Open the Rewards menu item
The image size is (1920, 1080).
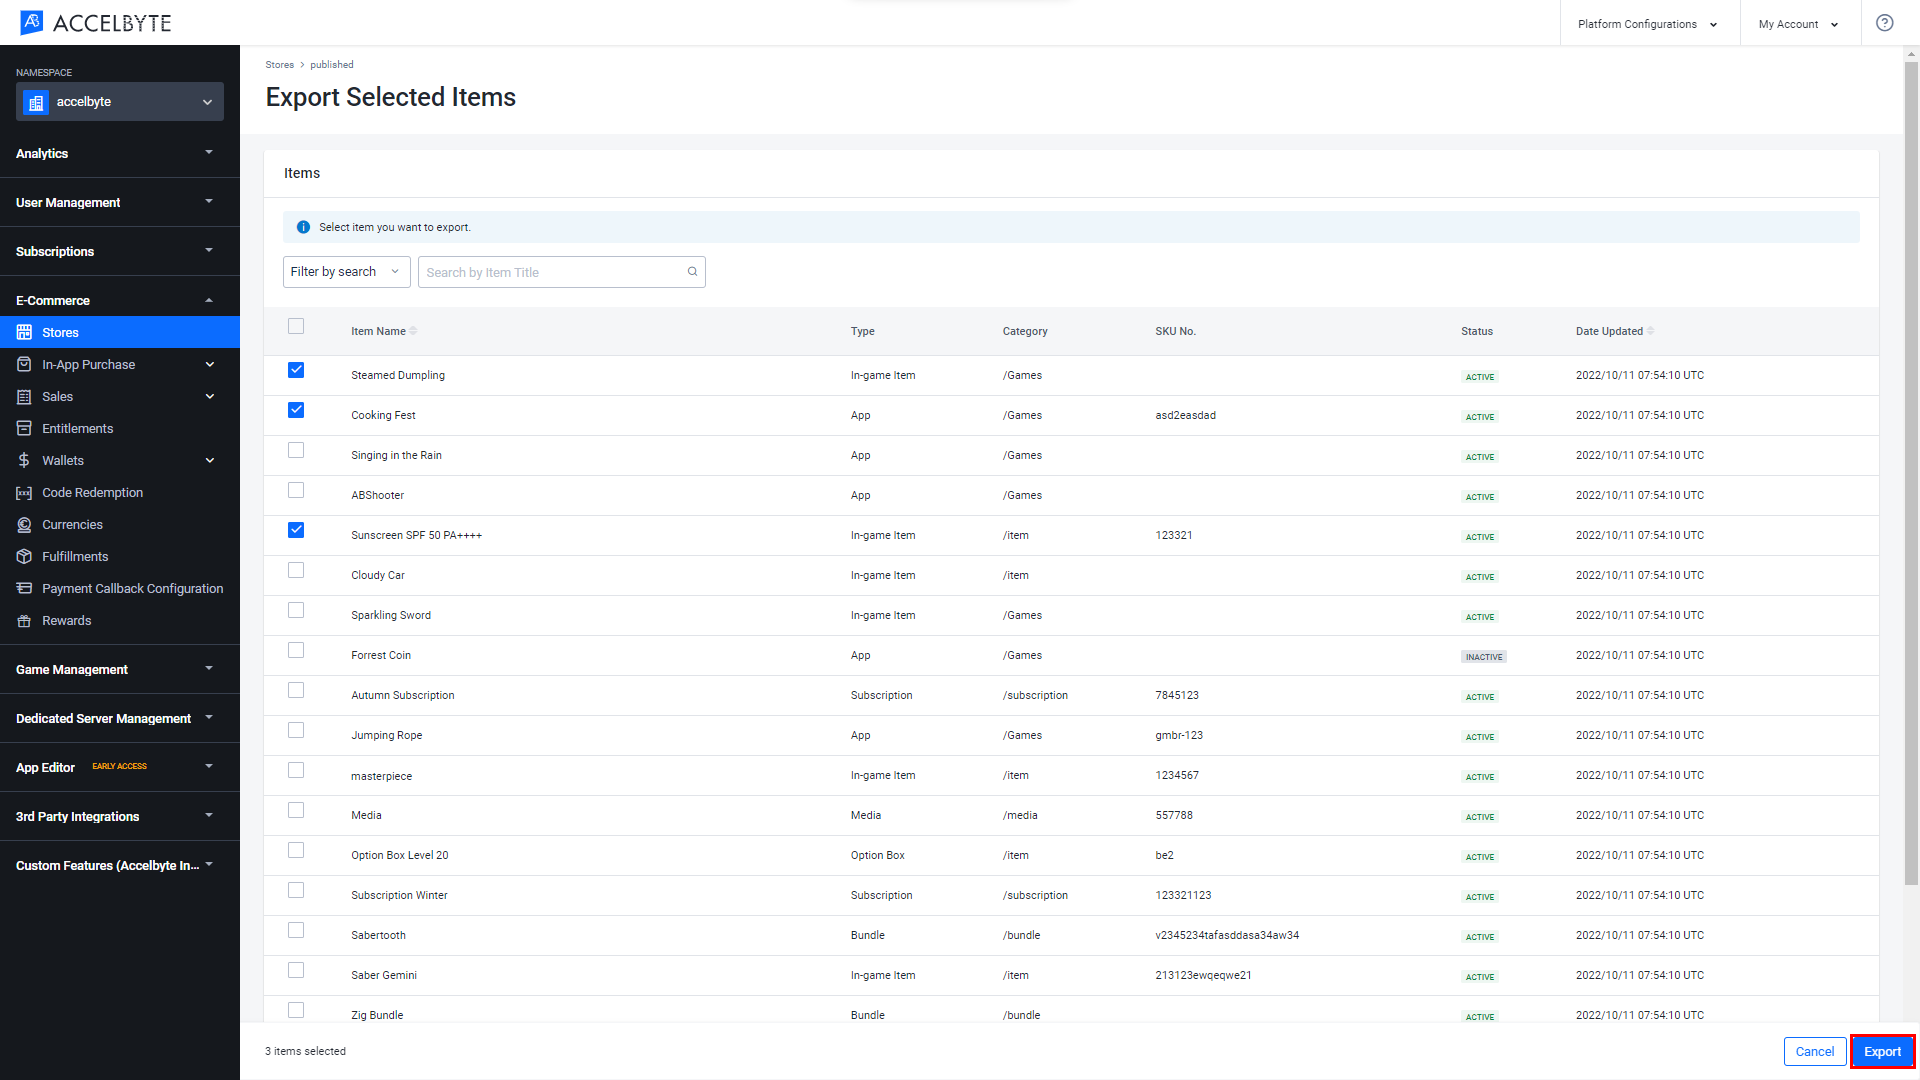point(120,620)
